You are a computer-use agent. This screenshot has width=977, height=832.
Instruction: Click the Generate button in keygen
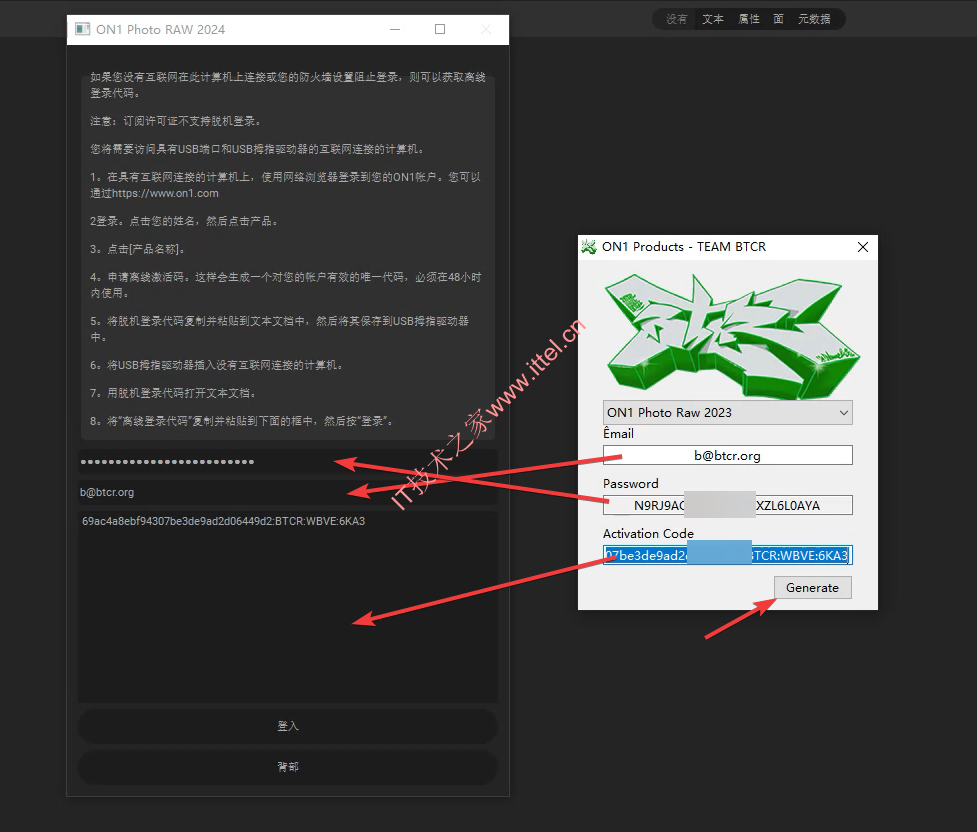[x=813, y=588]
